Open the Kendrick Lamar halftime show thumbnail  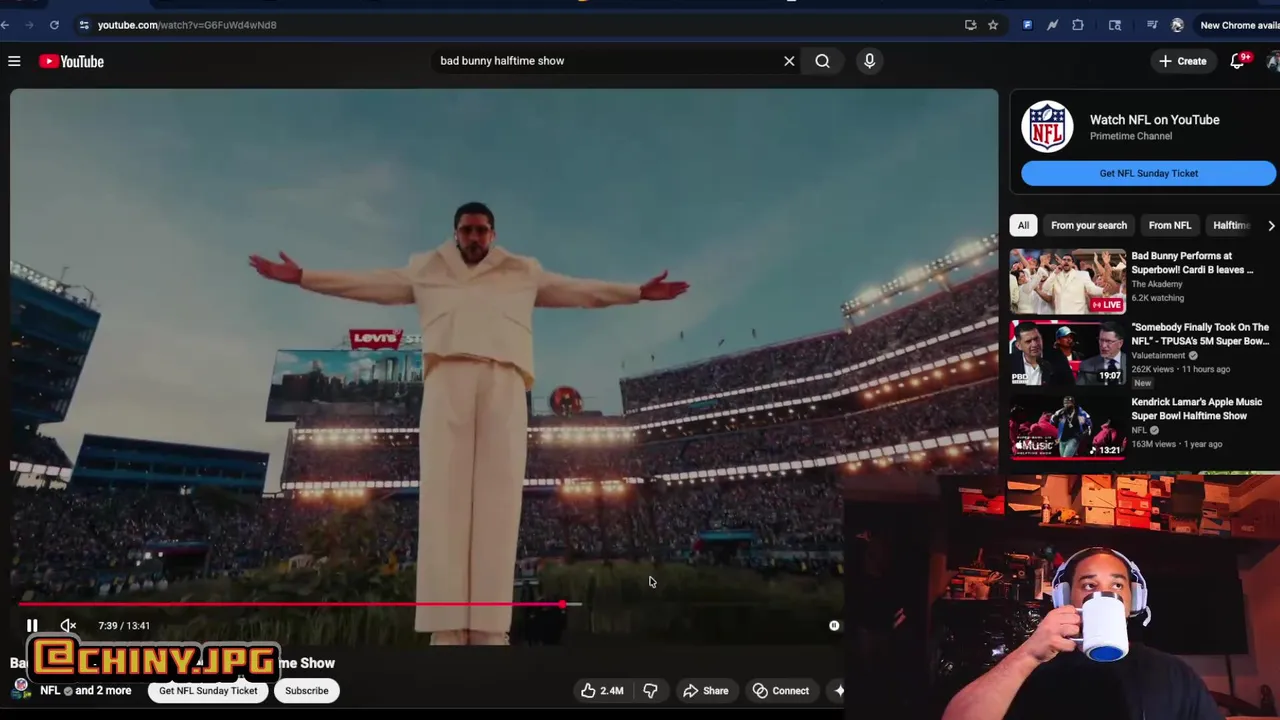(x=1067, y=426)
